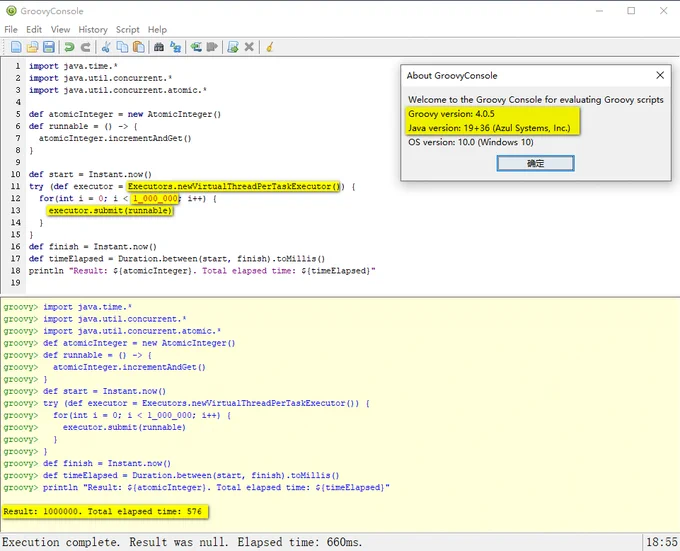
Task: Click 'import java.util.concurrent.atomic.*' on editor line 3
Action: pyautogui.click(x=118, y=90)
